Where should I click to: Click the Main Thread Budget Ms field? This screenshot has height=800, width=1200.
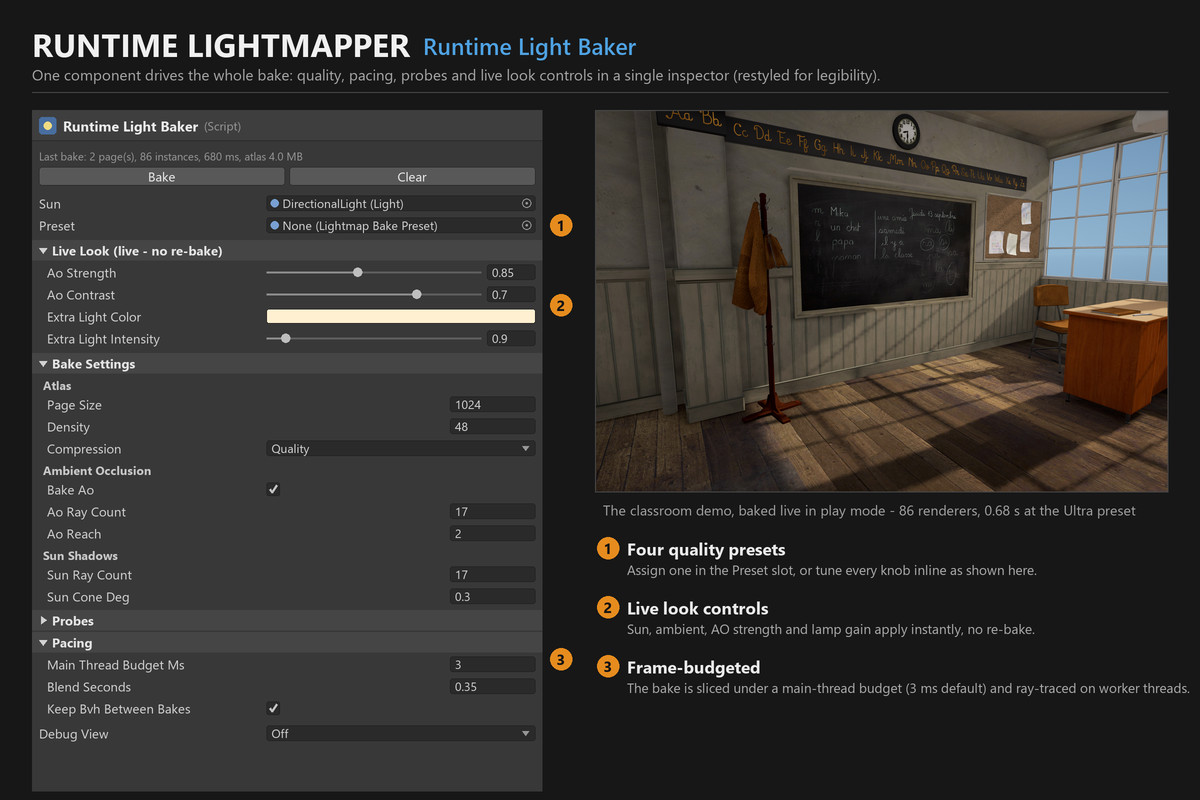coord(493,665)
